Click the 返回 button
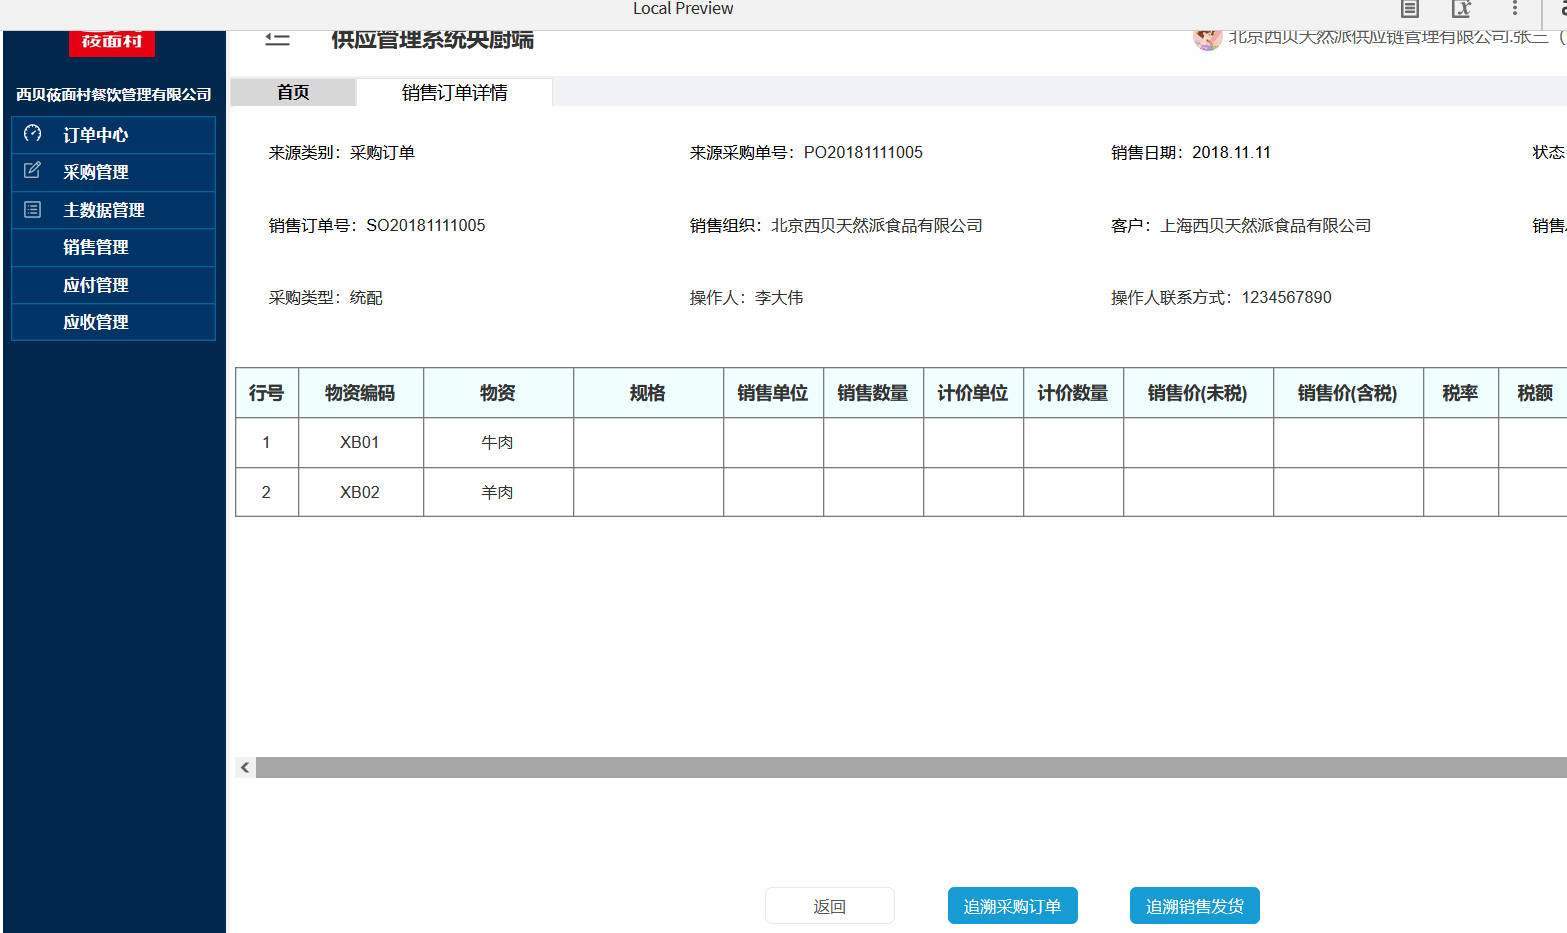The width and height of the screenshot is (1567, 933). (x=830, y=906)
